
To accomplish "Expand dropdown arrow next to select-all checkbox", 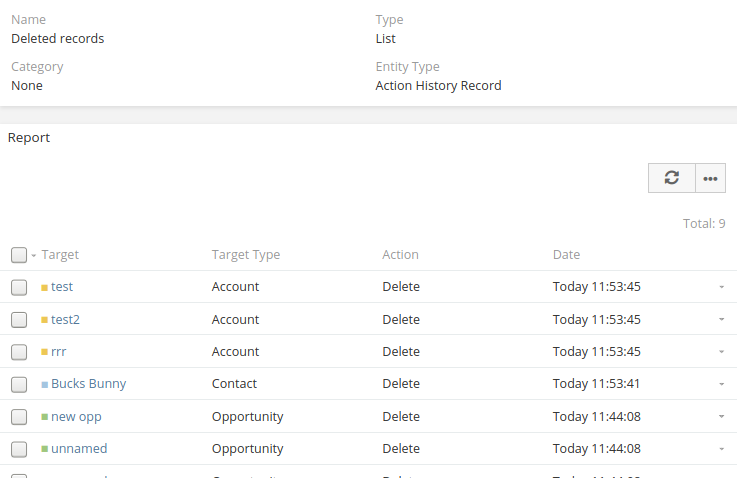I will coord(33,256).
